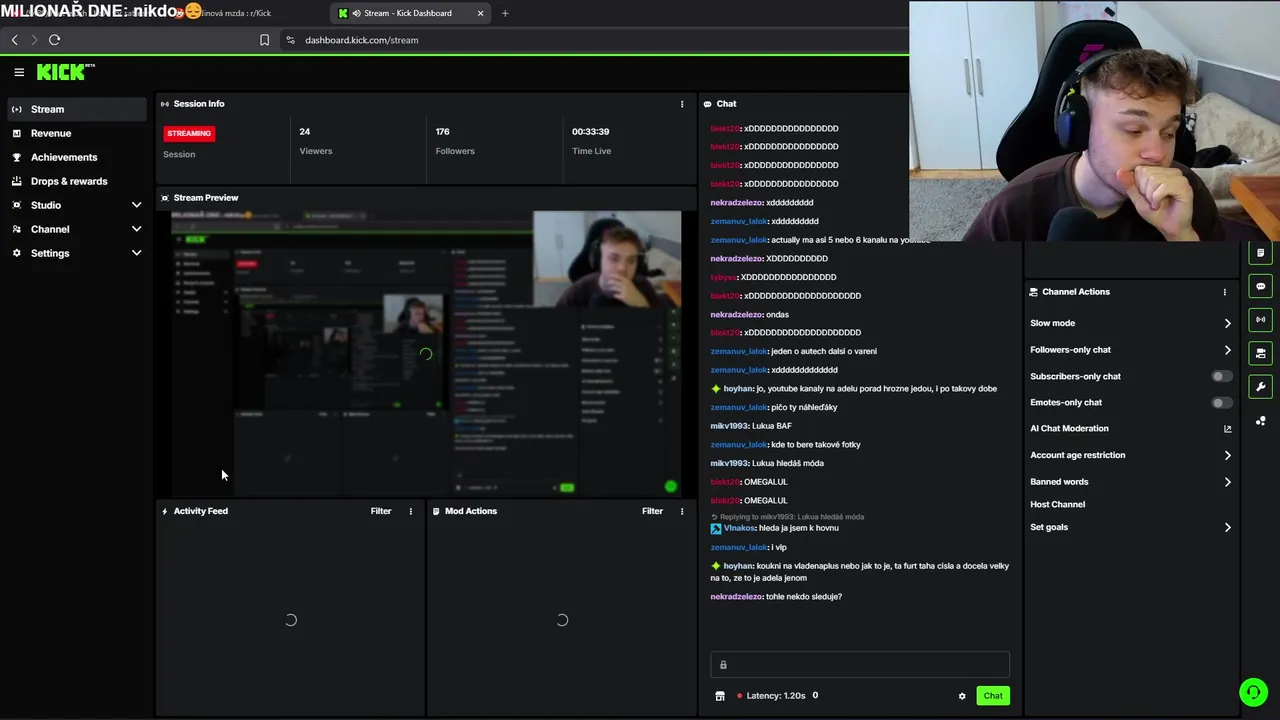Click the Latency: 1.20s indicator
The image size is (1280, 720).
point(772,696)
